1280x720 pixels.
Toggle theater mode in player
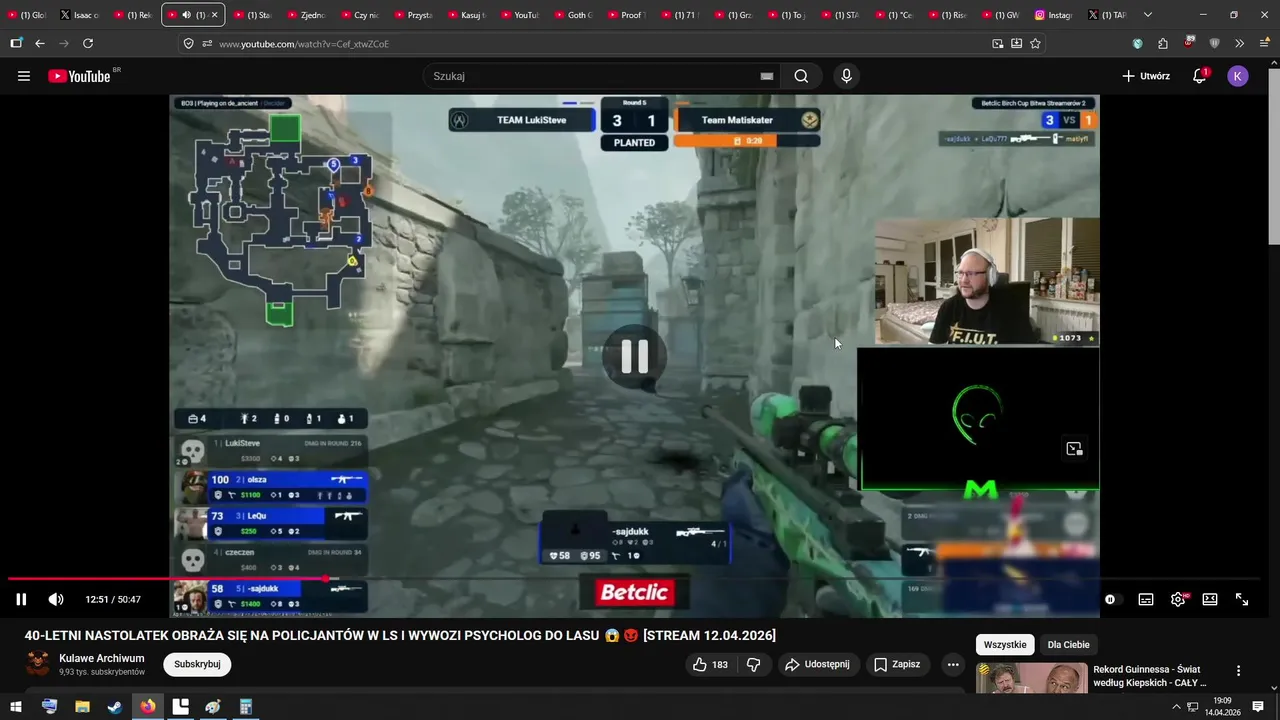(x=1210, y=599)
